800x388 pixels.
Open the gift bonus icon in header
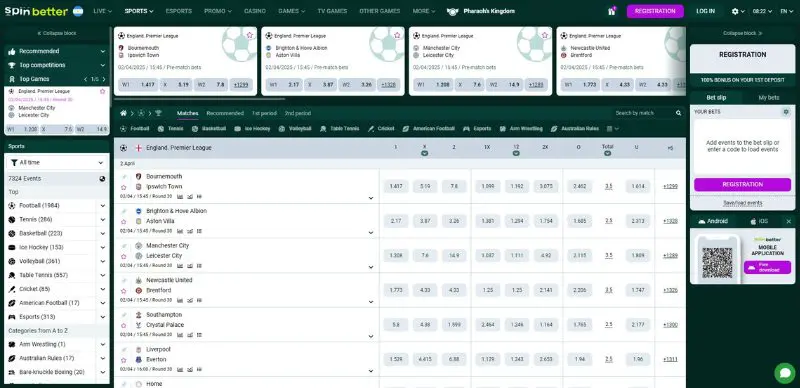click(611, 11)
